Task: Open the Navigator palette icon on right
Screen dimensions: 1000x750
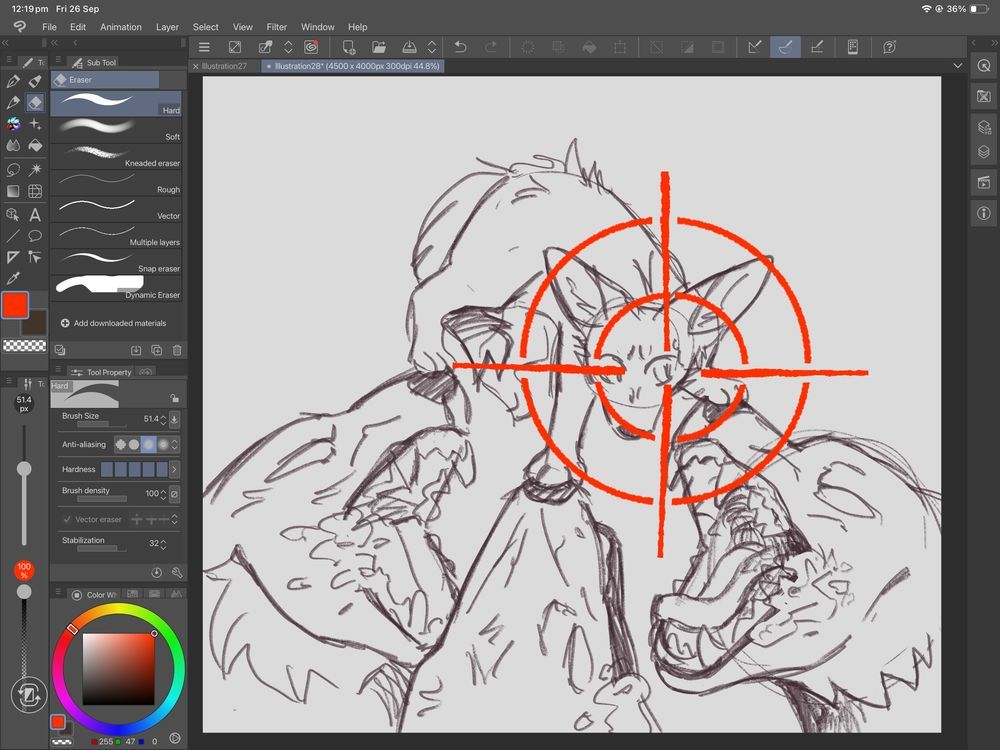Action: point(984,66)
